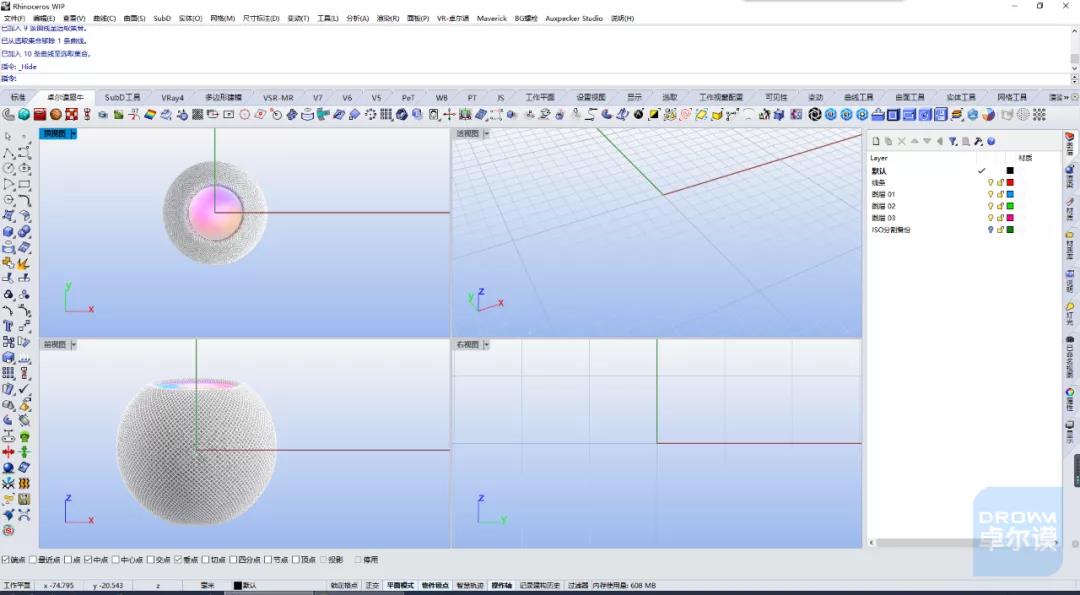Open the Auxpecker Studio menu
Viewport: 1080px width, 595px height.
click(x=574, y=19)
